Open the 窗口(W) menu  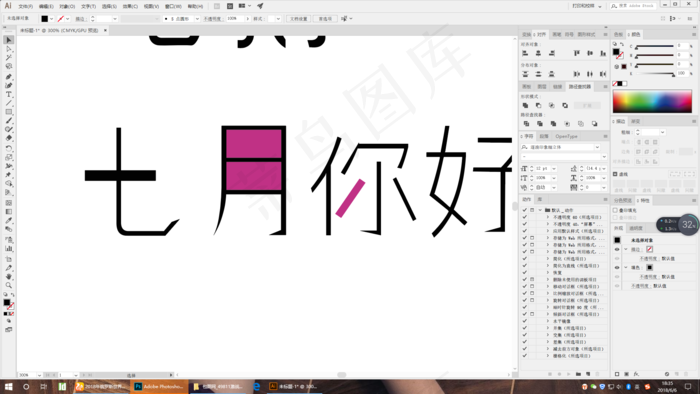pyautogui.click(x=173, y=6)
